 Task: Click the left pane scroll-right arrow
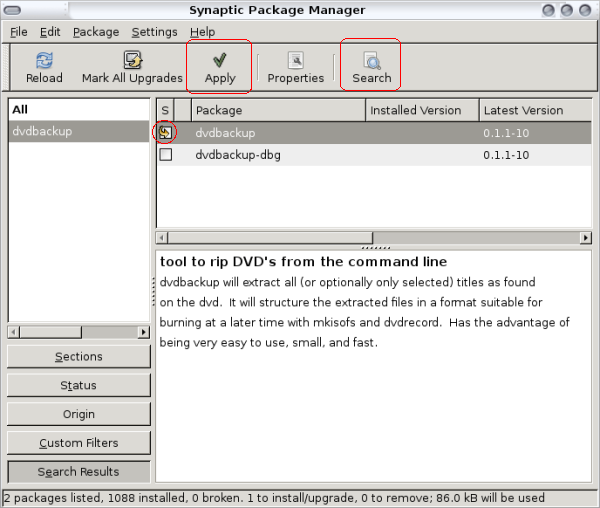(143, 332)
